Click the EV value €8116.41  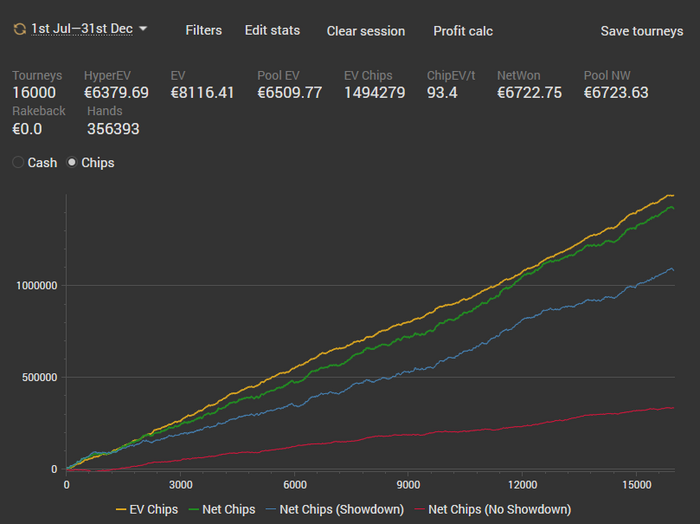(202, 93)
